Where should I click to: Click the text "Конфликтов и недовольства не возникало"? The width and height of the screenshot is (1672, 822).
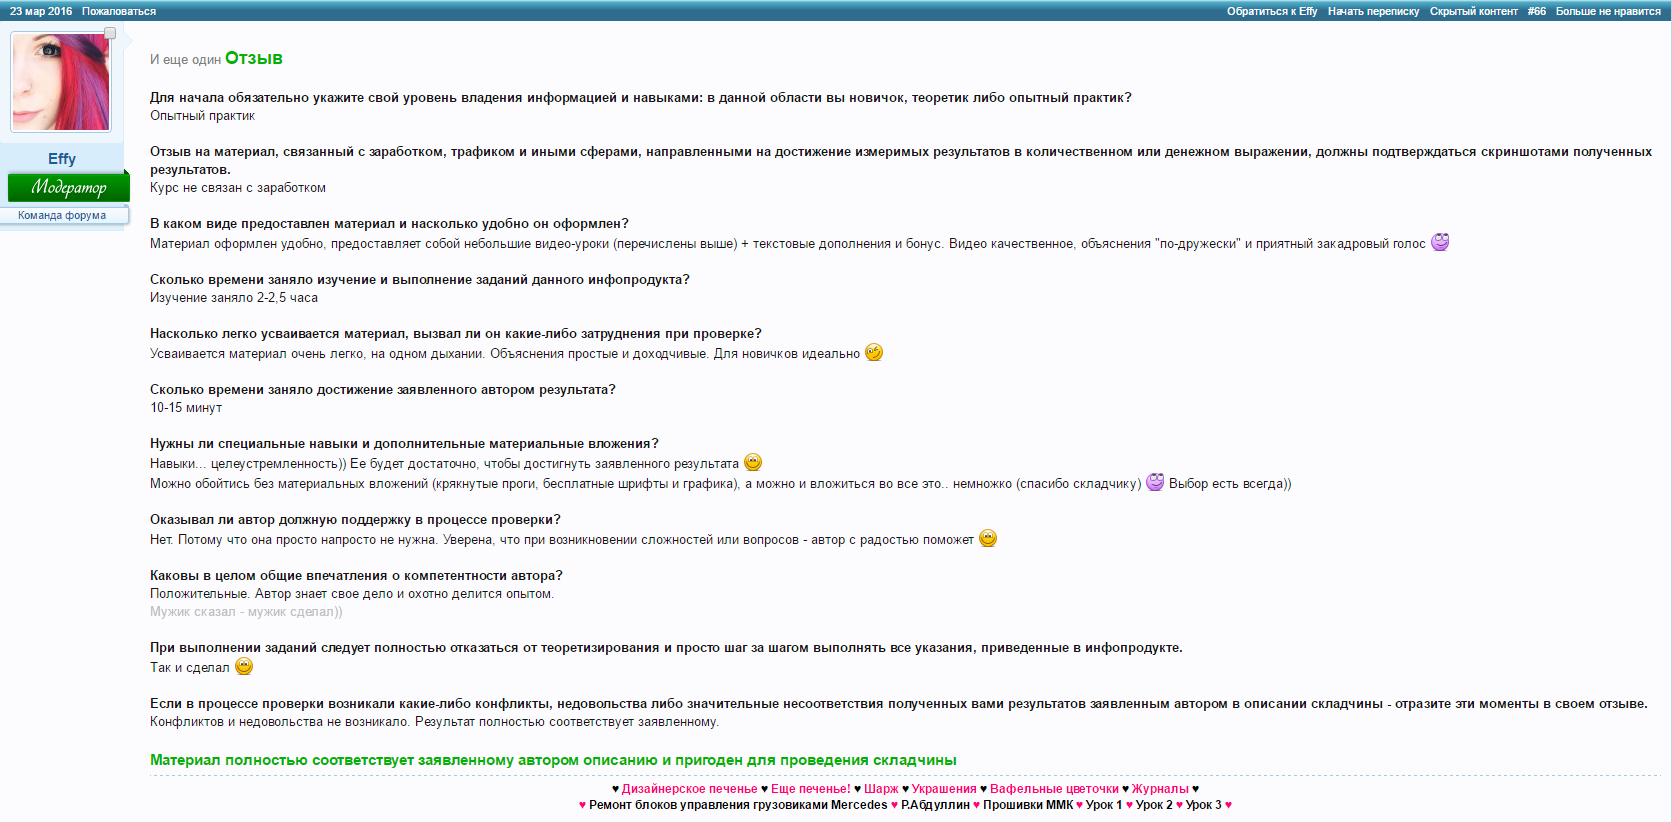pos(279,722)
